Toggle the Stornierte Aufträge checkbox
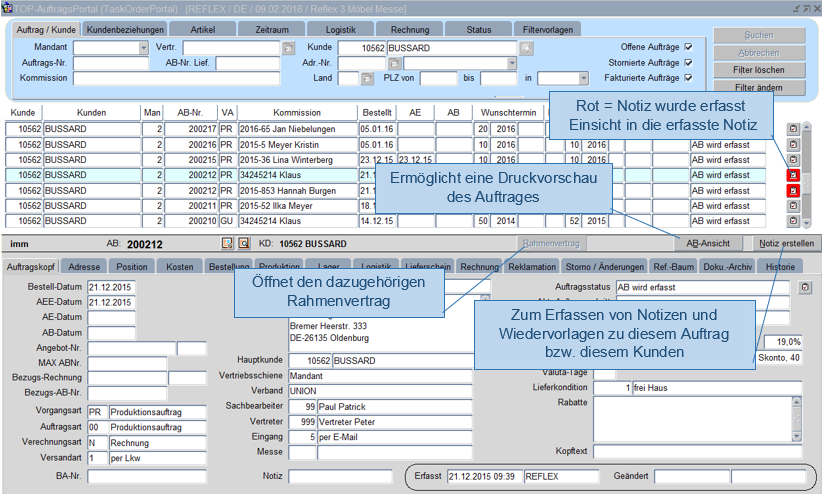824x494 pixels. coord(688,62)
